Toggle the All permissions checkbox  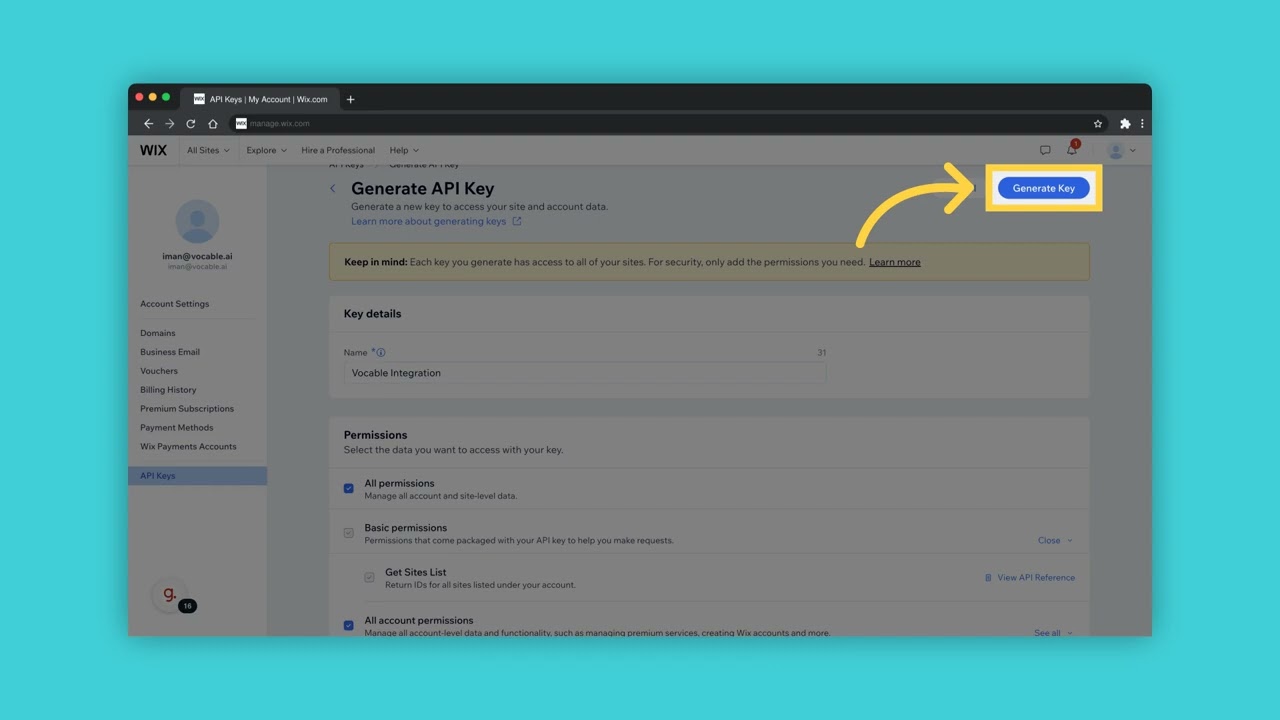[348, 489]
